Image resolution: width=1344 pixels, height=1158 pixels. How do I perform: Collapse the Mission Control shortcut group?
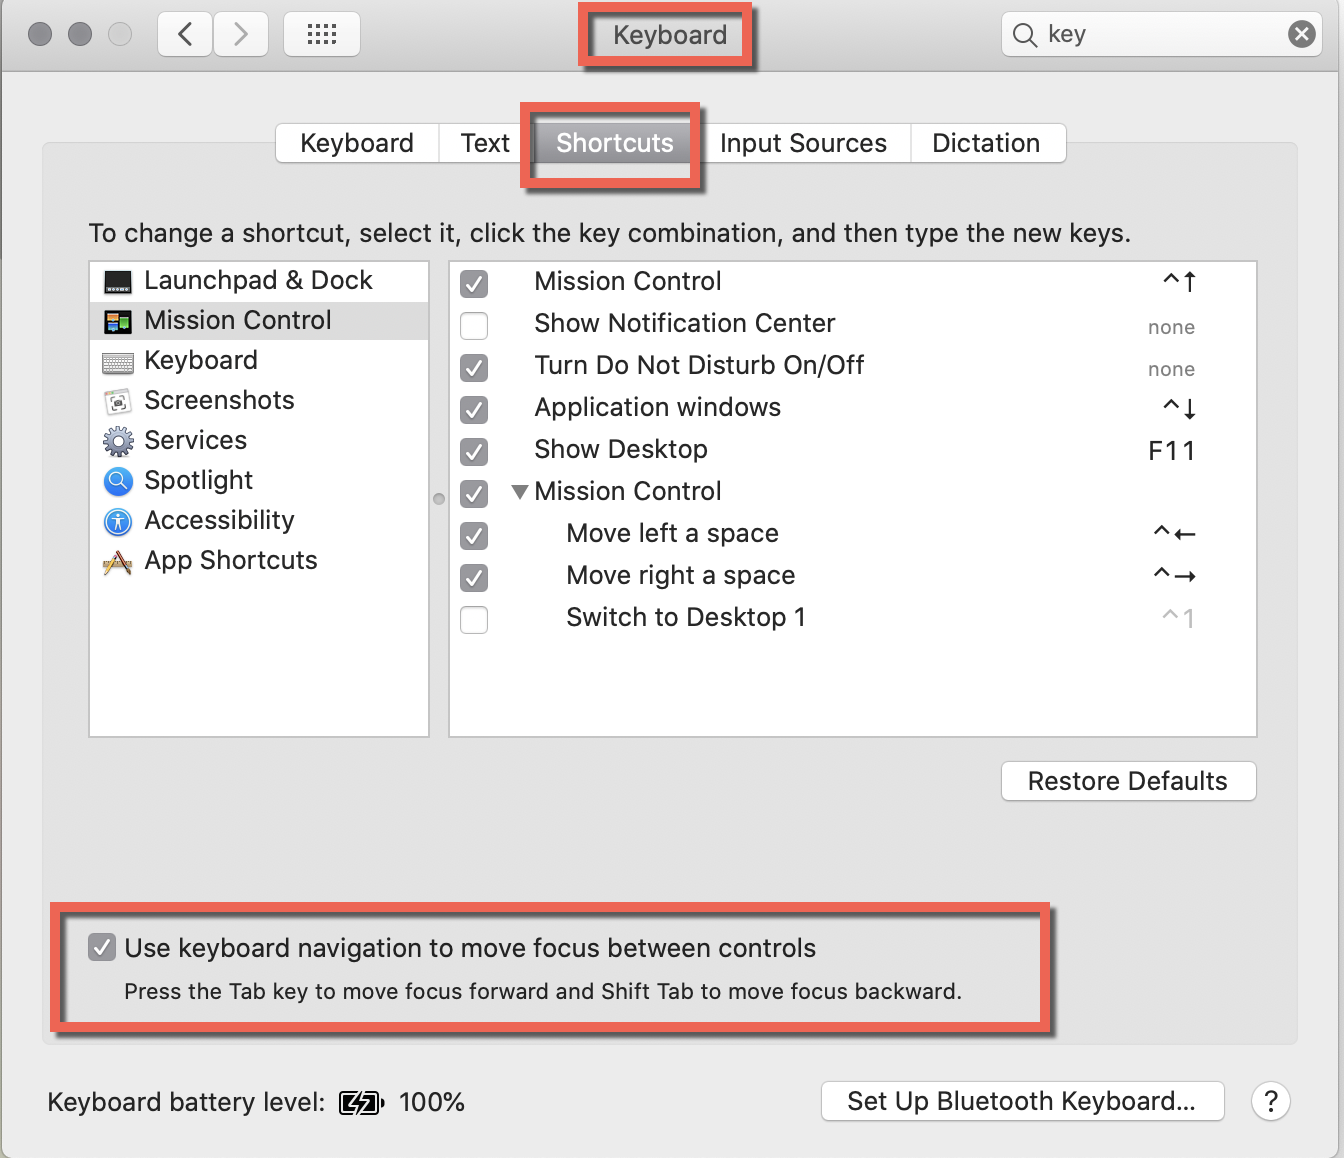click(x=519, y=491)
